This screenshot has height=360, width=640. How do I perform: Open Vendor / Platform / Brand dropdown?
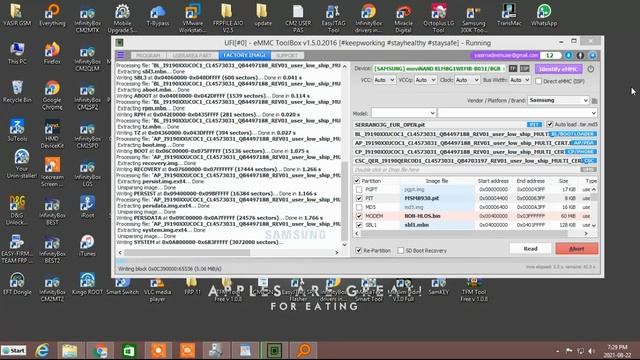click(558, 100)
